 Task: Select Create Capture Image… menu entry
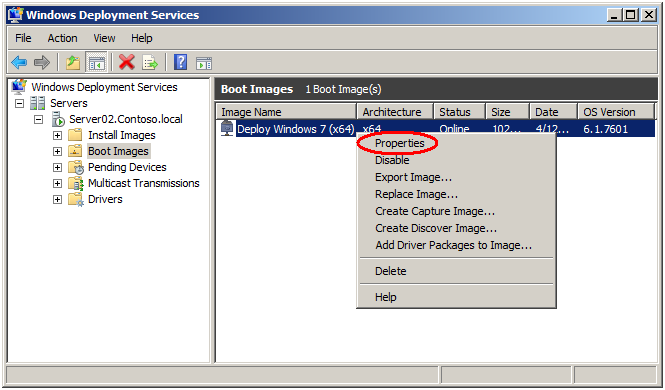(x=435, y=211)
